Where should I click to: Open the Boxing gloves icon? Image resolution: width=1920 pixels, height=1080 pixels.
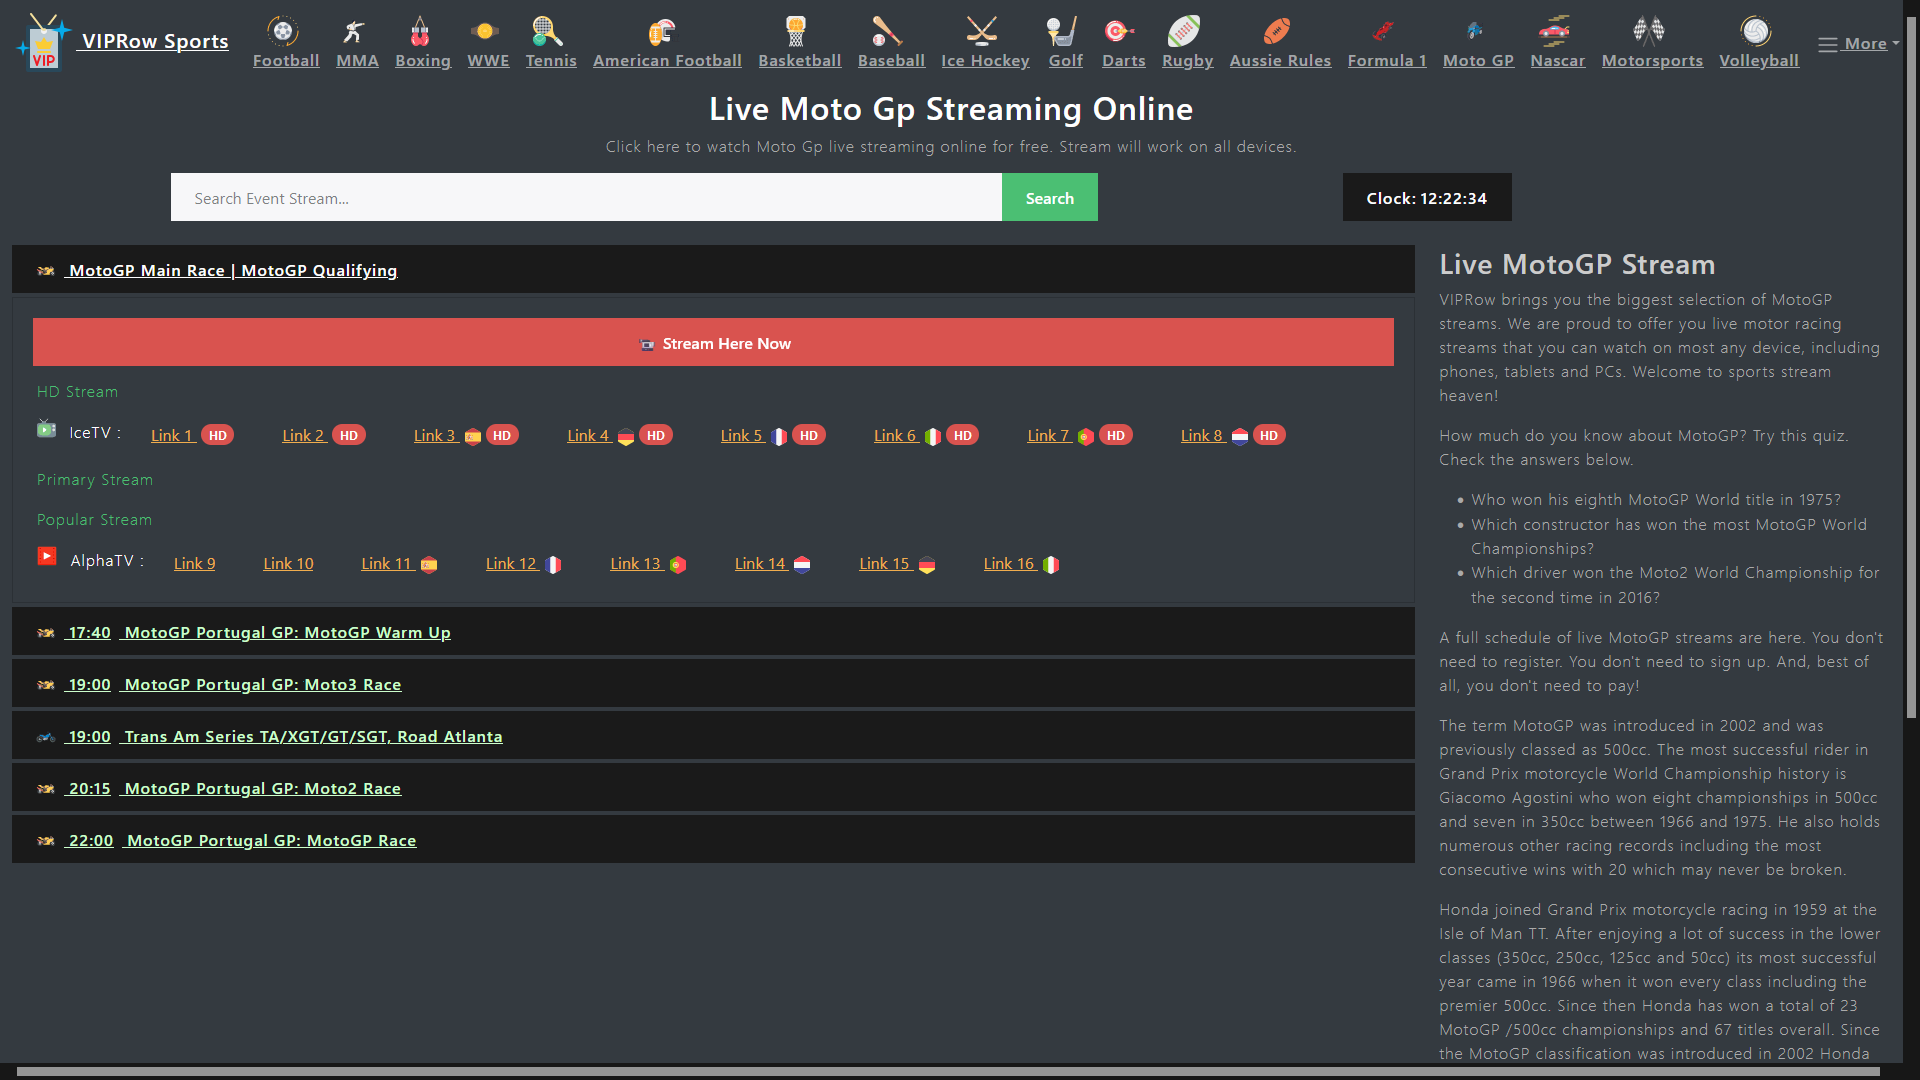420,31
